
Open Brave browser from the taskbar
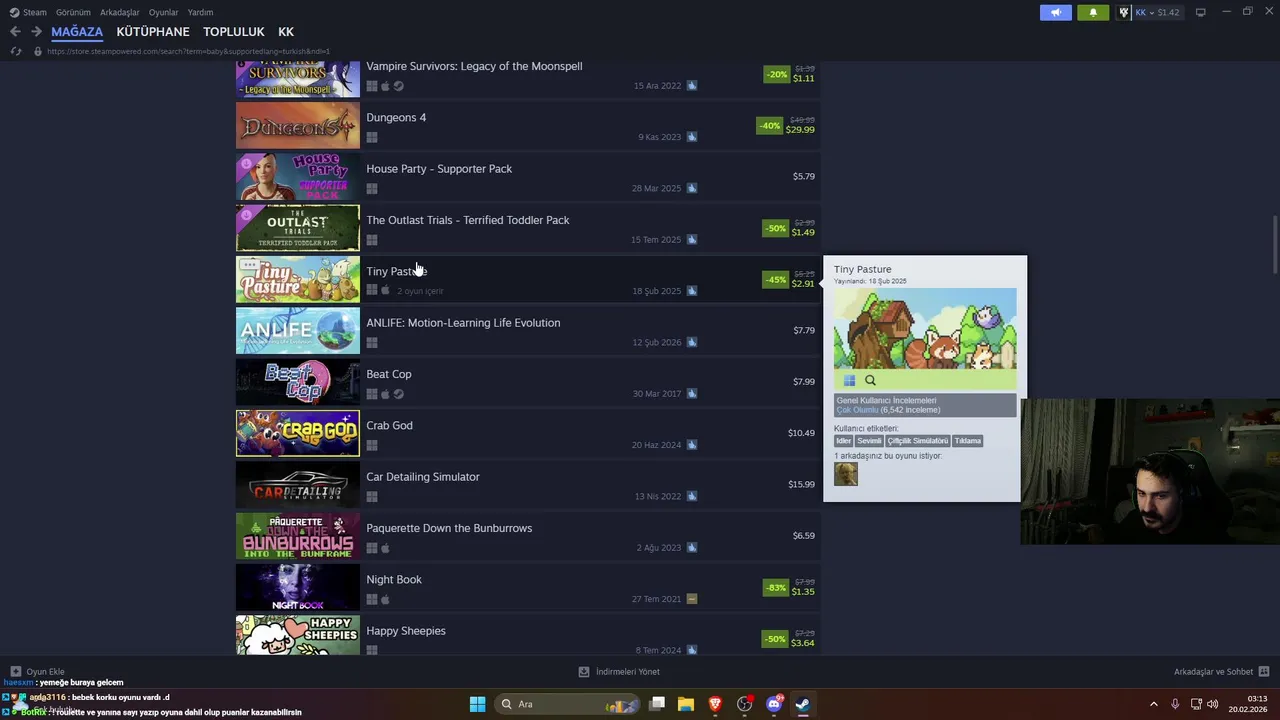tap(715, 704)
